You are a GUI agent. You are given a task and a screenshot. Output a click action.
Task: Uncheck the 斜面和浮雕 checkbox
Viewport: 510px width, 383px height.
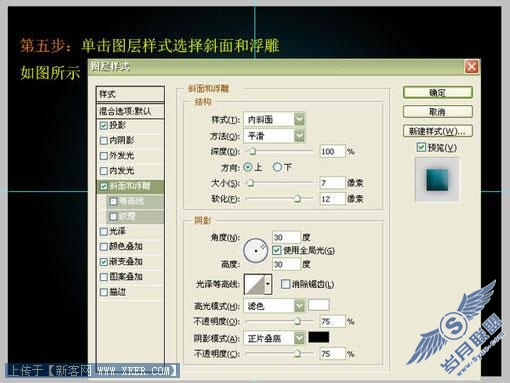tap(104, 186)
